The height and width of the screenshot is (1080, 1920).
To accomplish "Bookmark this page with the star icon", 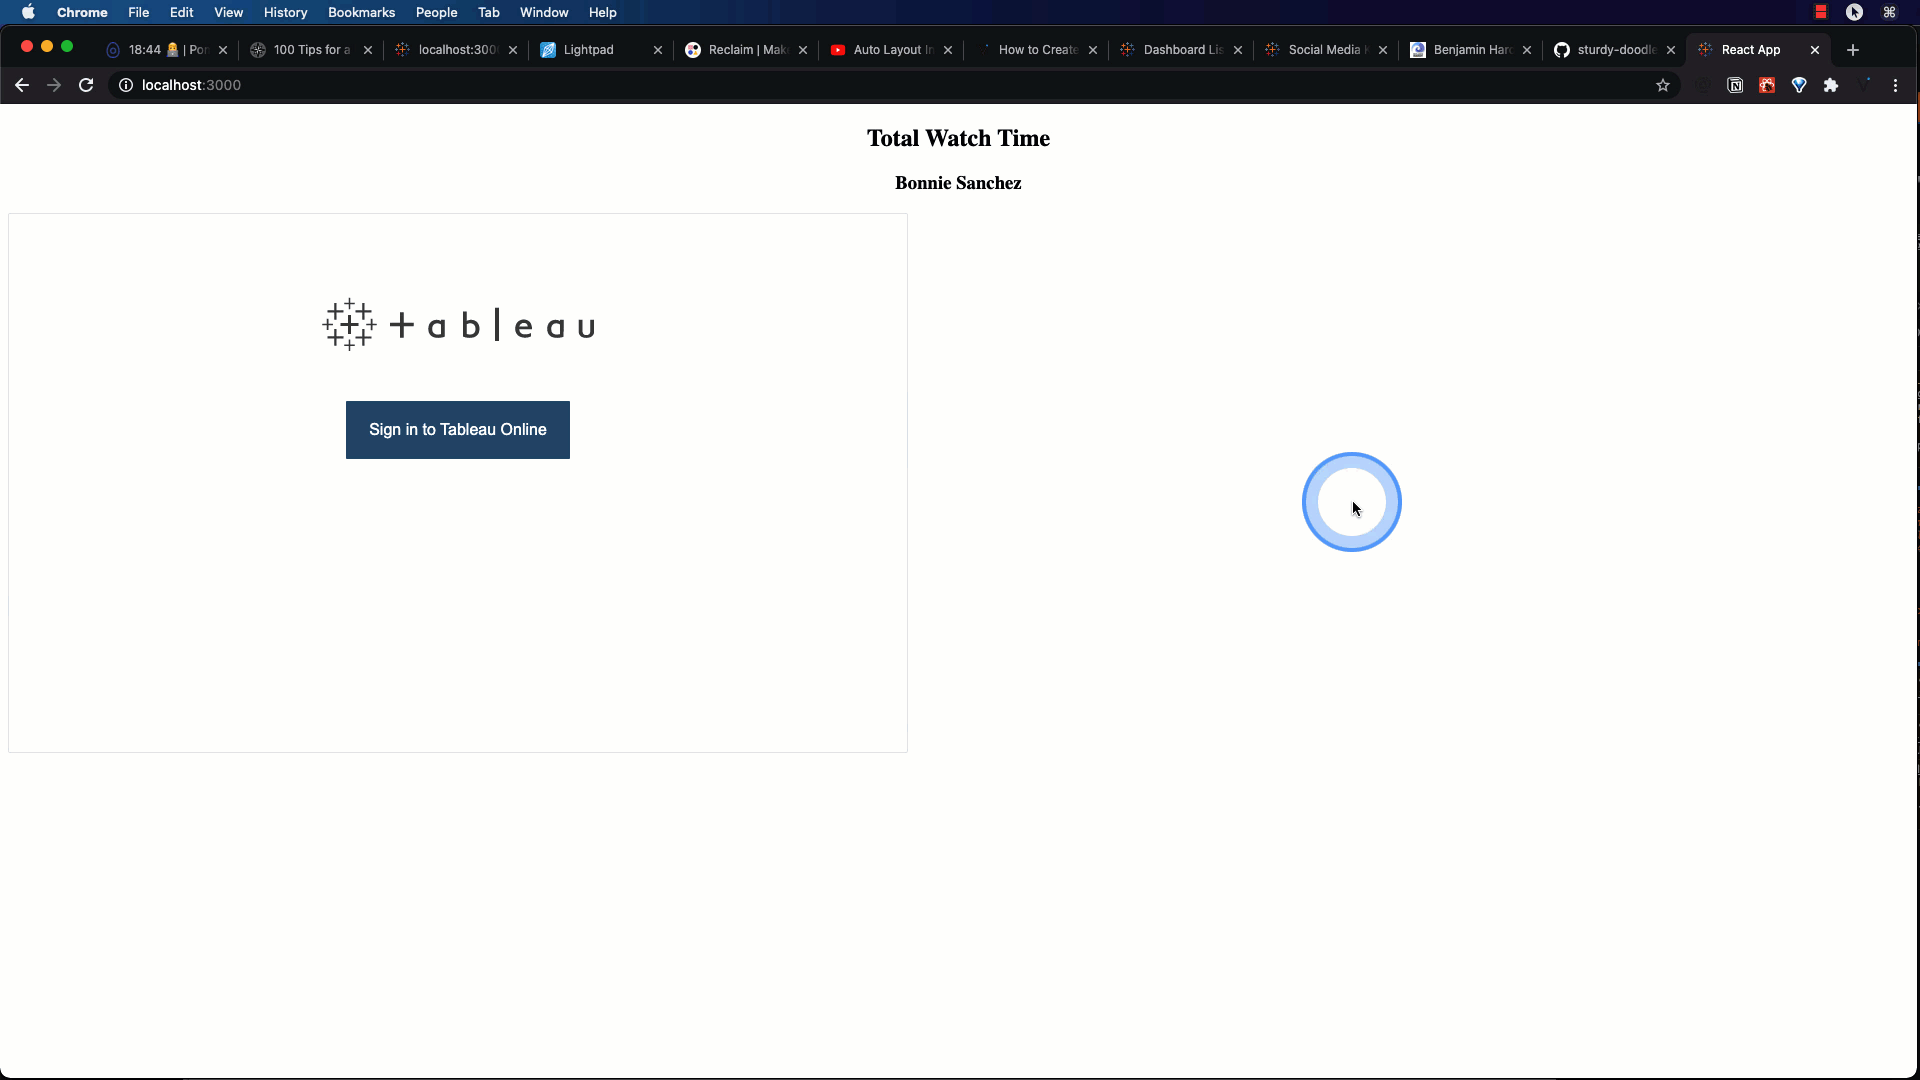I will tap(1663, 85).
